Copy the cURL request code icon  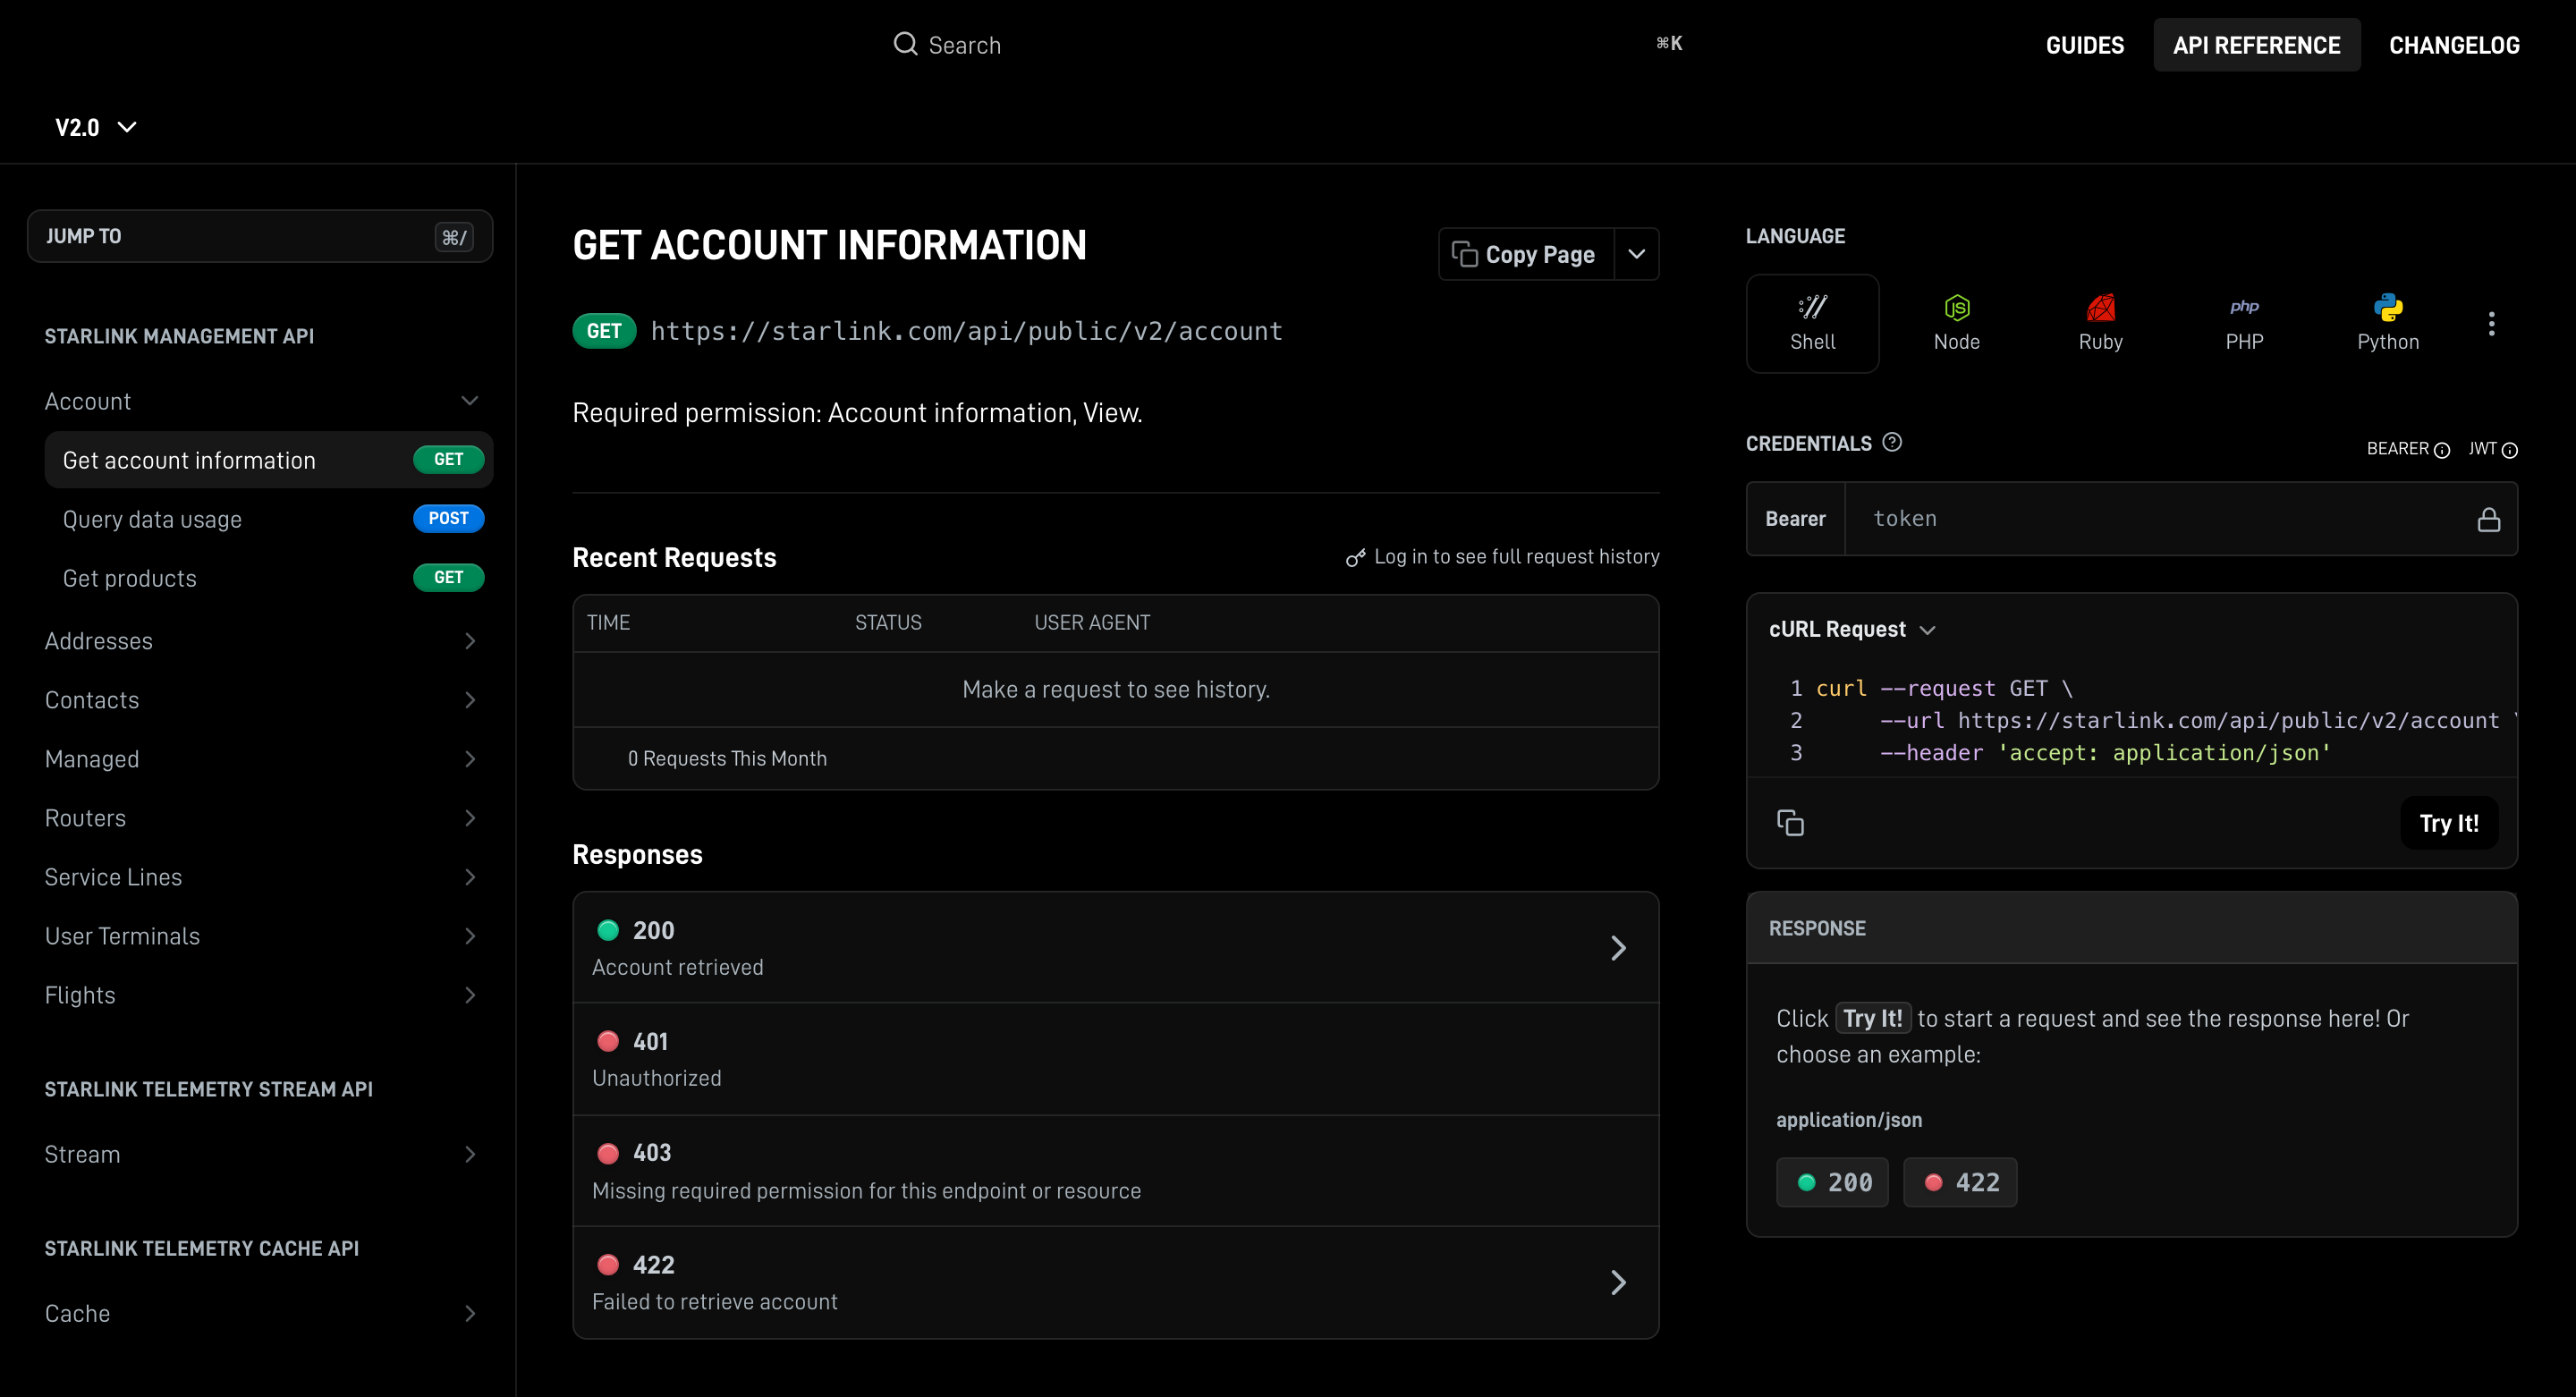point(1790,822)
